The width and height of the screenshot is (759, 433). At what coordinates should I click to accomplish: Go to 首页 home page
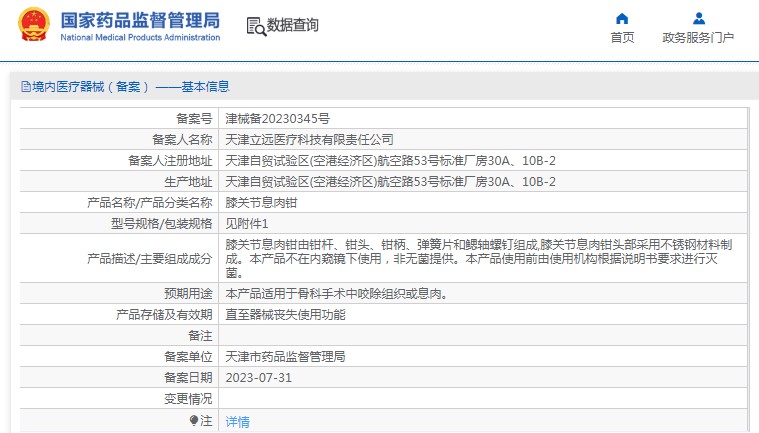click(x=622, y=38)
